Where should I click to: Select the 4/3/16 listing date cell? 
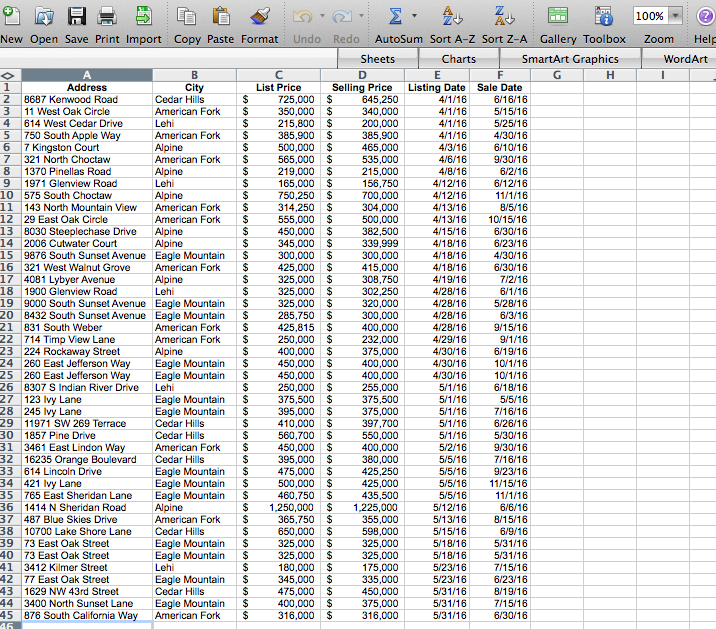point(437,147)
